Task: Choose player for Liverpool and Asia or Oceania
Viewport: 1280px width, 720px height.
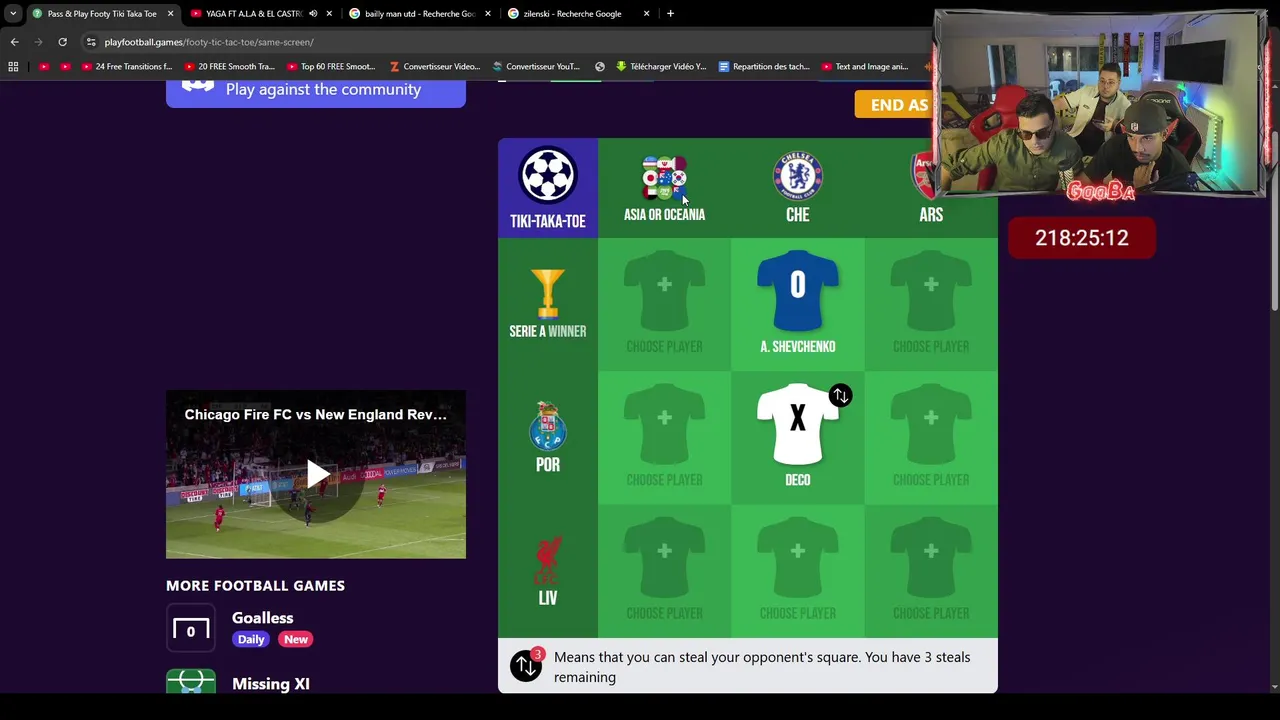Action: (x=664, y=571)
